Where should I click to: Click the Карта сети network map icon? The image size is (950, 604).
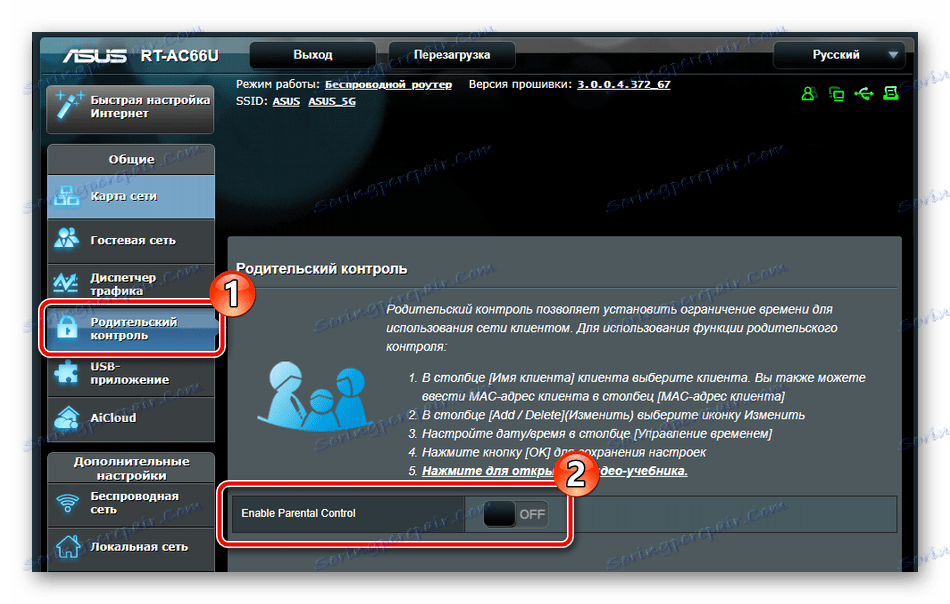[x=67, y=196]
